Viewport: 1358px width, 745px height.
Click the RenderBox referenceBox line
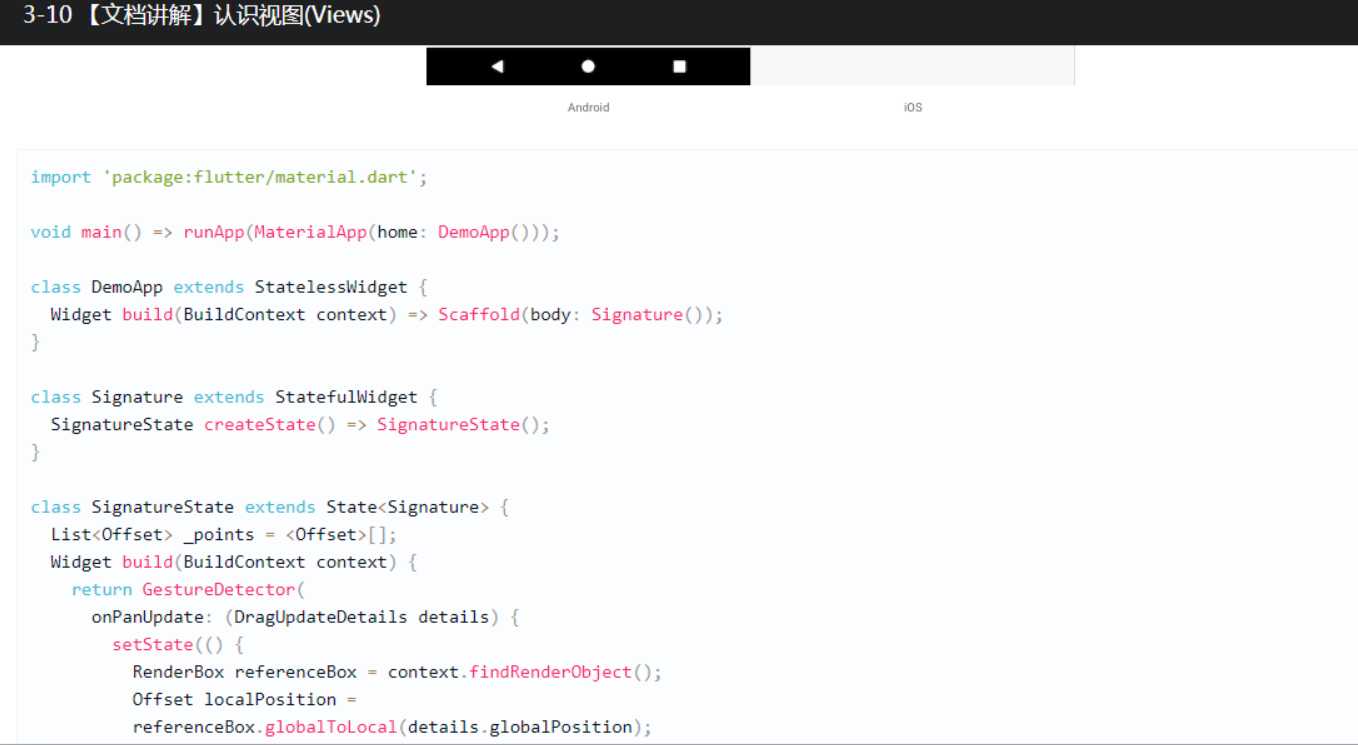click(397, 672)
